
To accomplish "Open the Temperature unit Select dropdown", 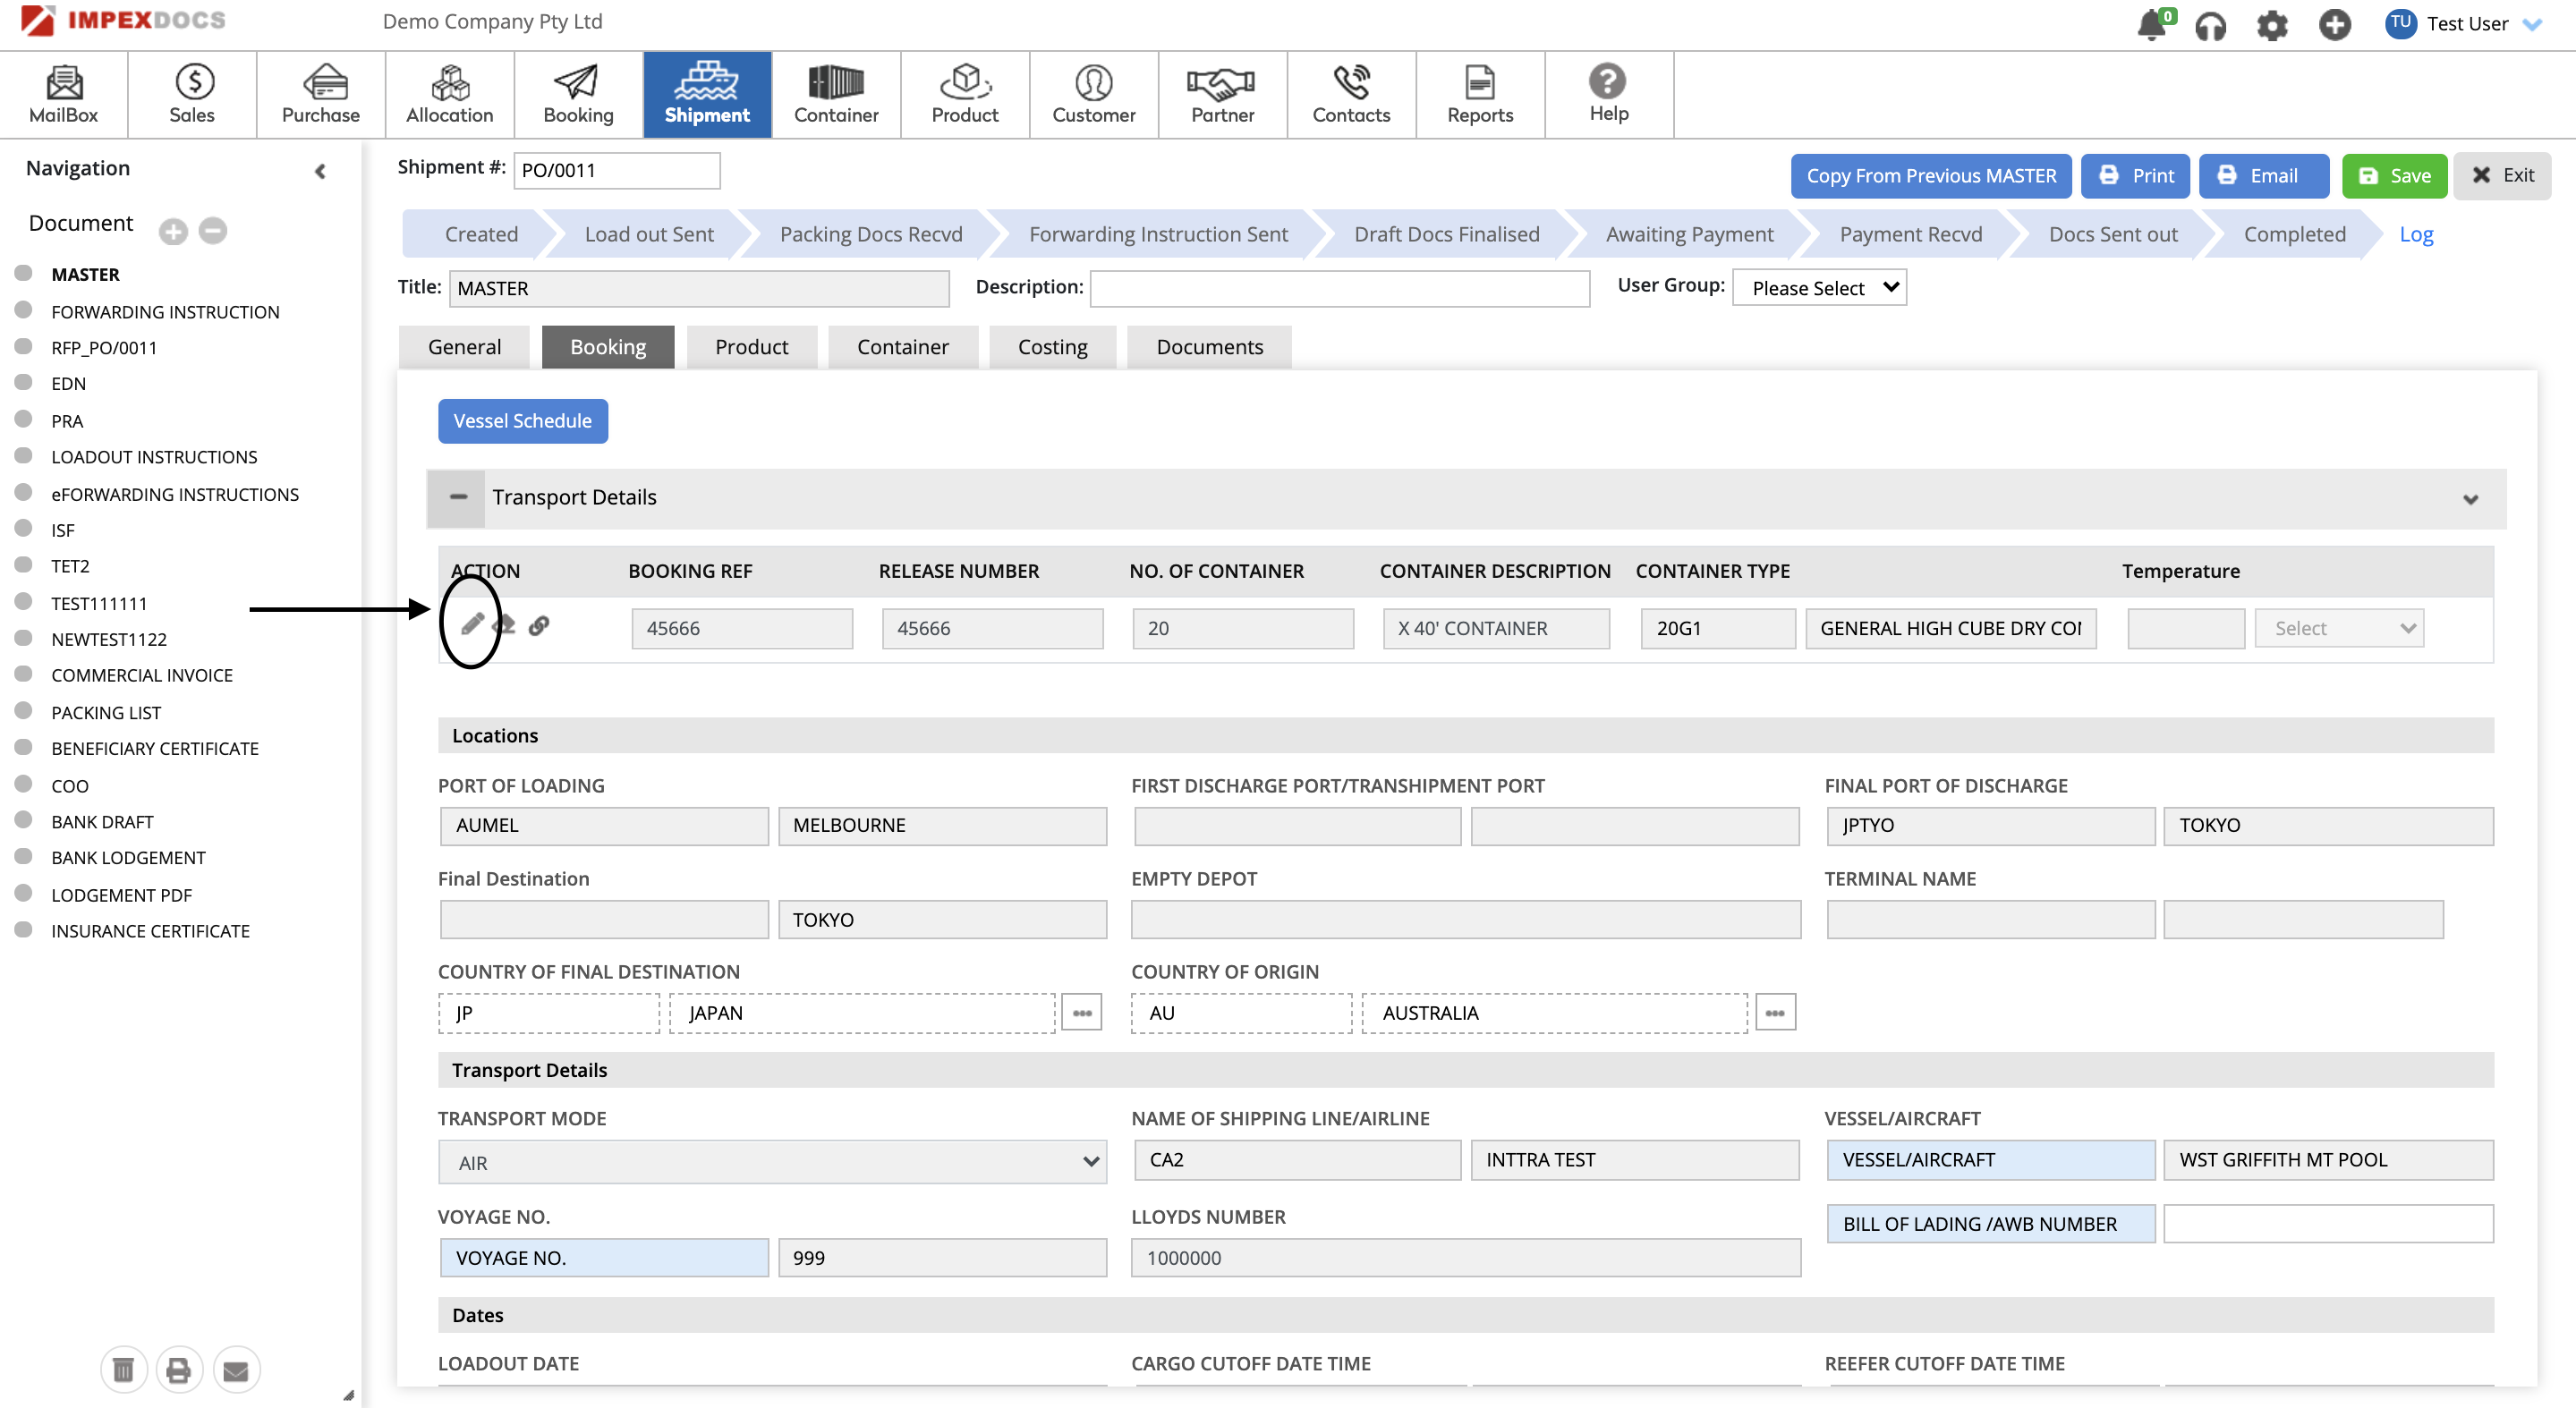I will 2338,628.
